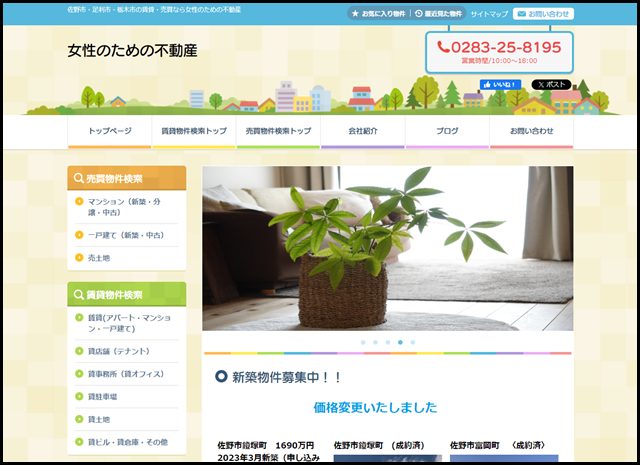The height and width of the screenshot is (465, 640).
Task: Click green bullet icon beside 貸ビル・貸倉庫
Action: pyautogui.click(x=79, y=441)
